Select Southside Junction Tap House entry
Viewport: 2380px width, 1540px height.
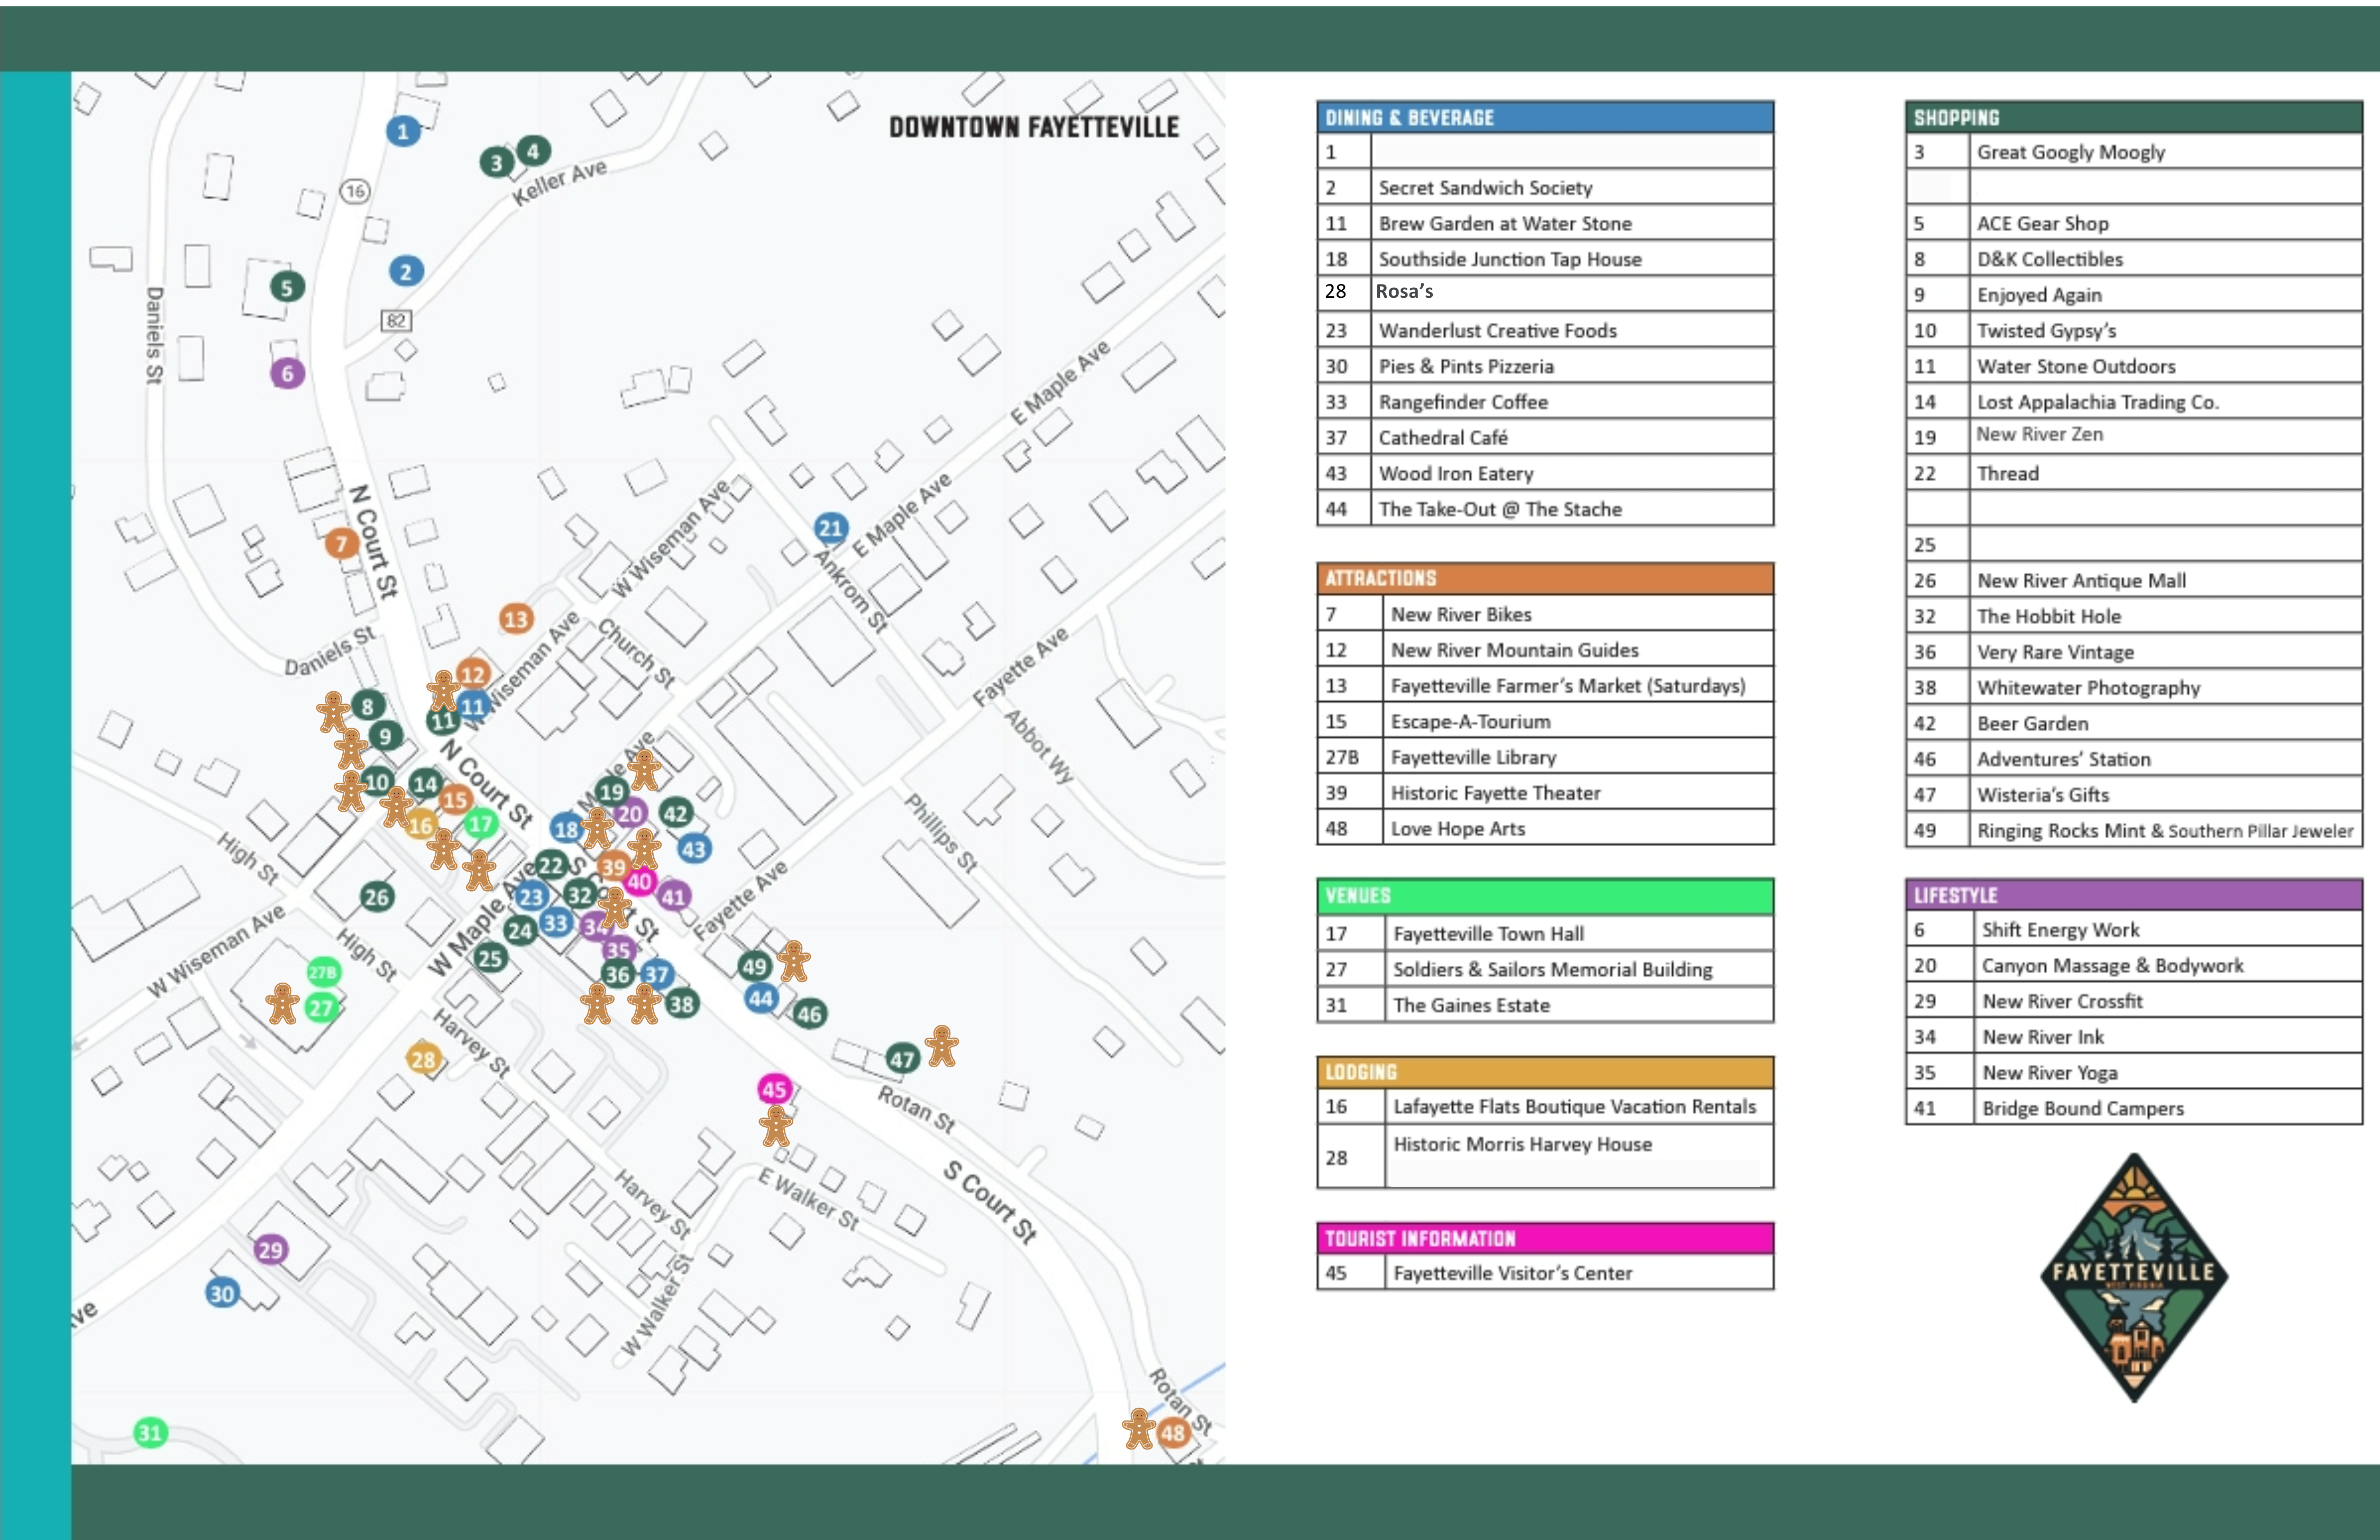1545,259
